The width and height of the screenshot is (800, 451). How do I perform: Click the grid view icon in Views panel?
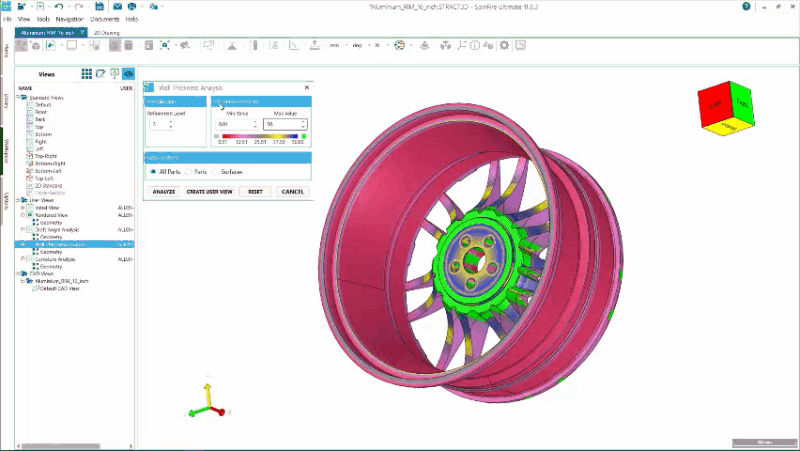point(87,74)
